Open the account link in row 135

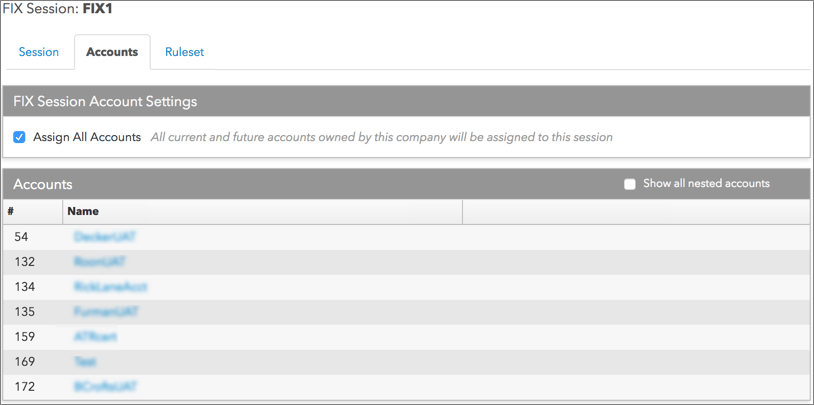106,312
